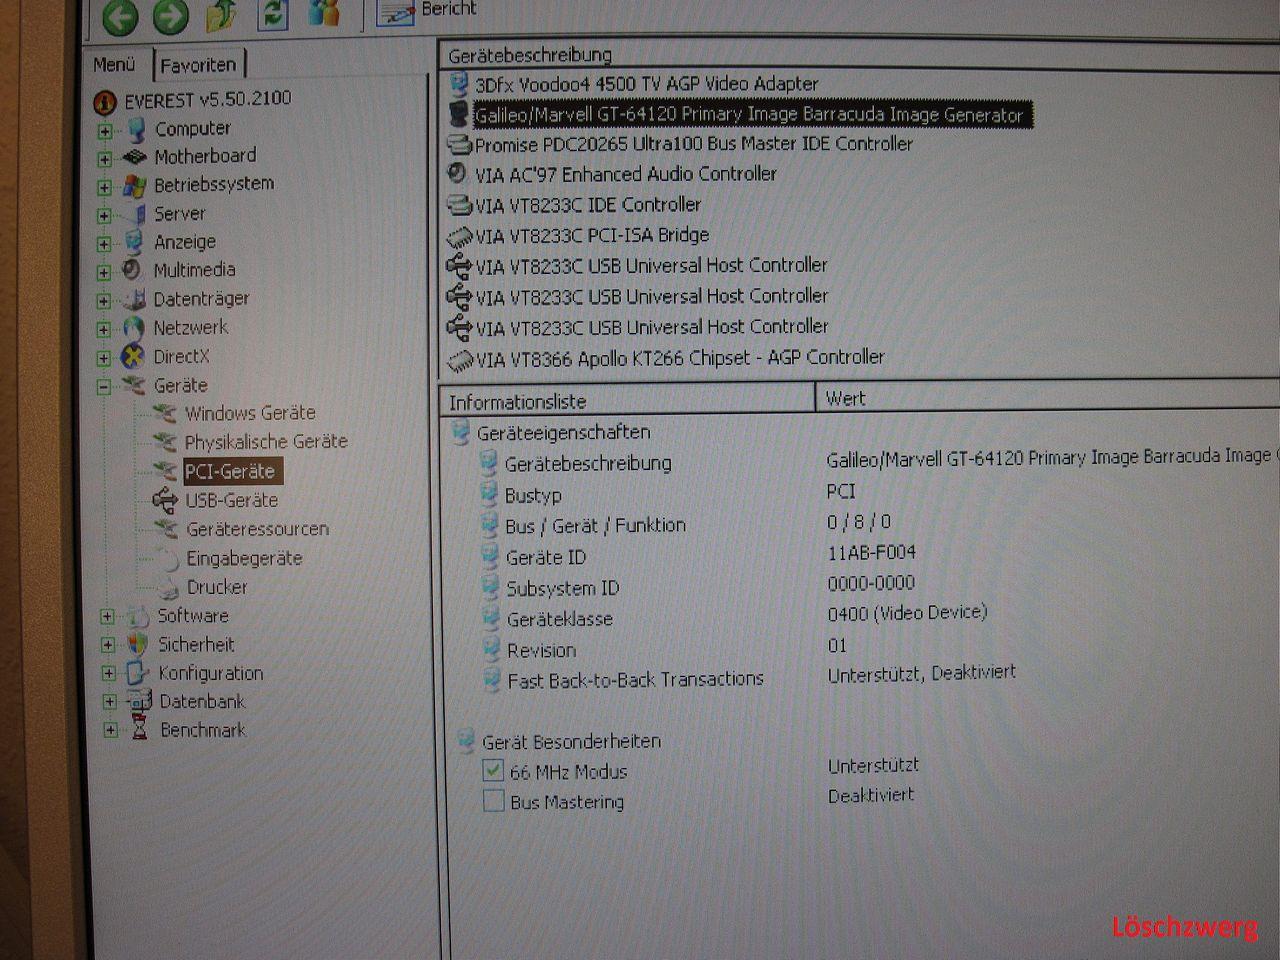
Task: Click the VT8366 AGP Controller chip icon
Action: click(x=459, y=359)
